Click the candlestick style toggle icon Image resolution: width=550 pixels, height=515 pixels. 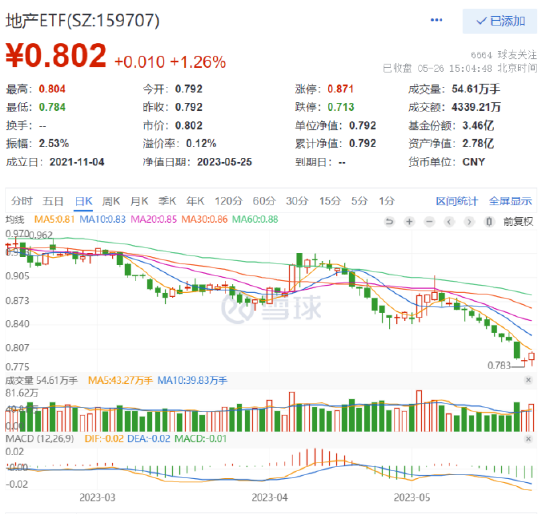pyautogui.click(x=489, y=222)
